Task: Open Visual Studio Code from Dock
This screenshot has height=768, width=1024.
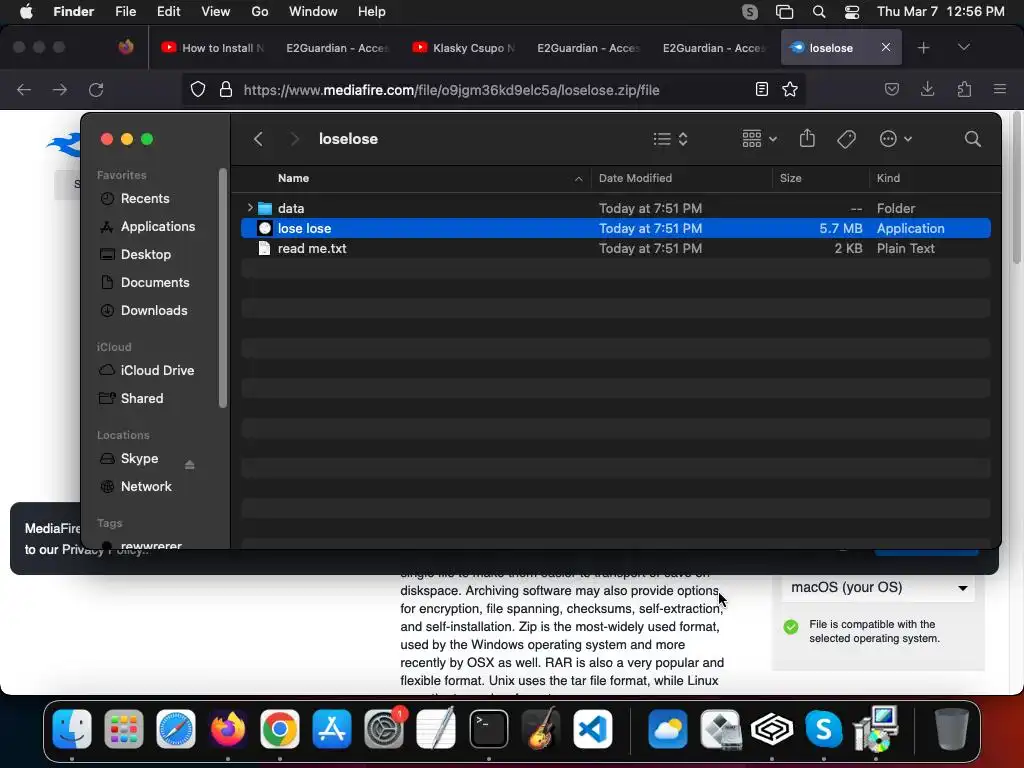Action: (x=593, y=729)
